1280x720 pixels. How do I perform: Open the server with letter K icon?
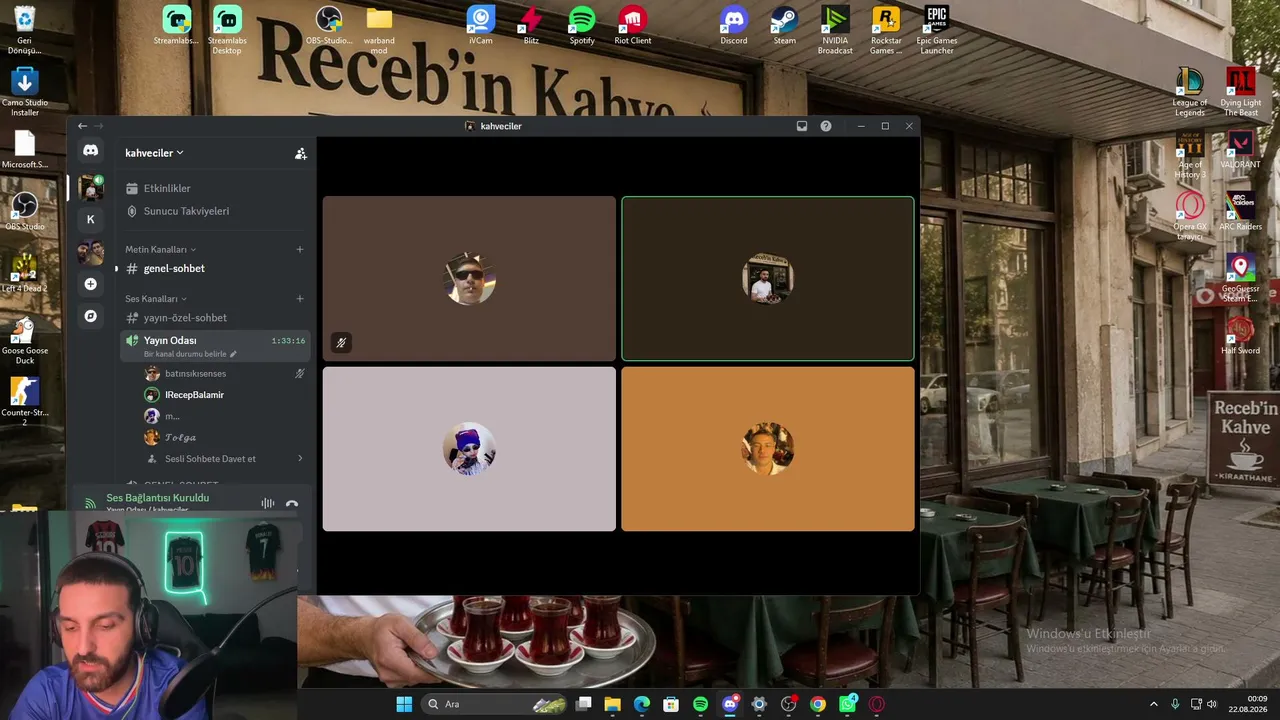click(90, 219)
